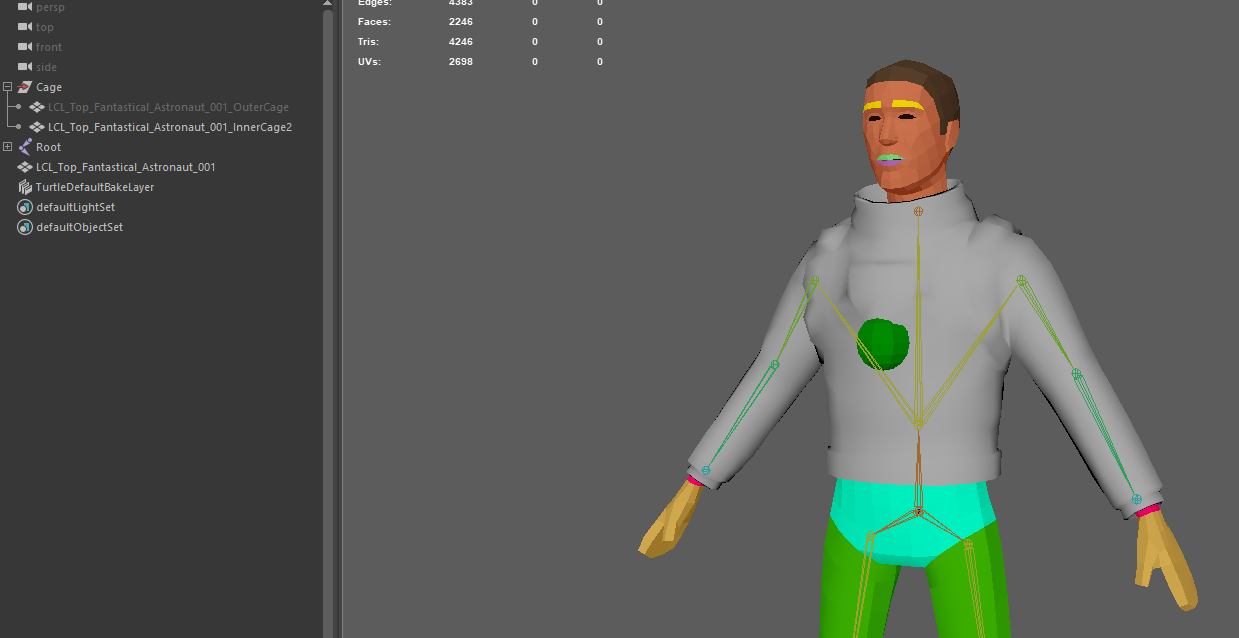Expand the Root joint hierarchy
1239x638 pixels.
[x=7, y=147]
